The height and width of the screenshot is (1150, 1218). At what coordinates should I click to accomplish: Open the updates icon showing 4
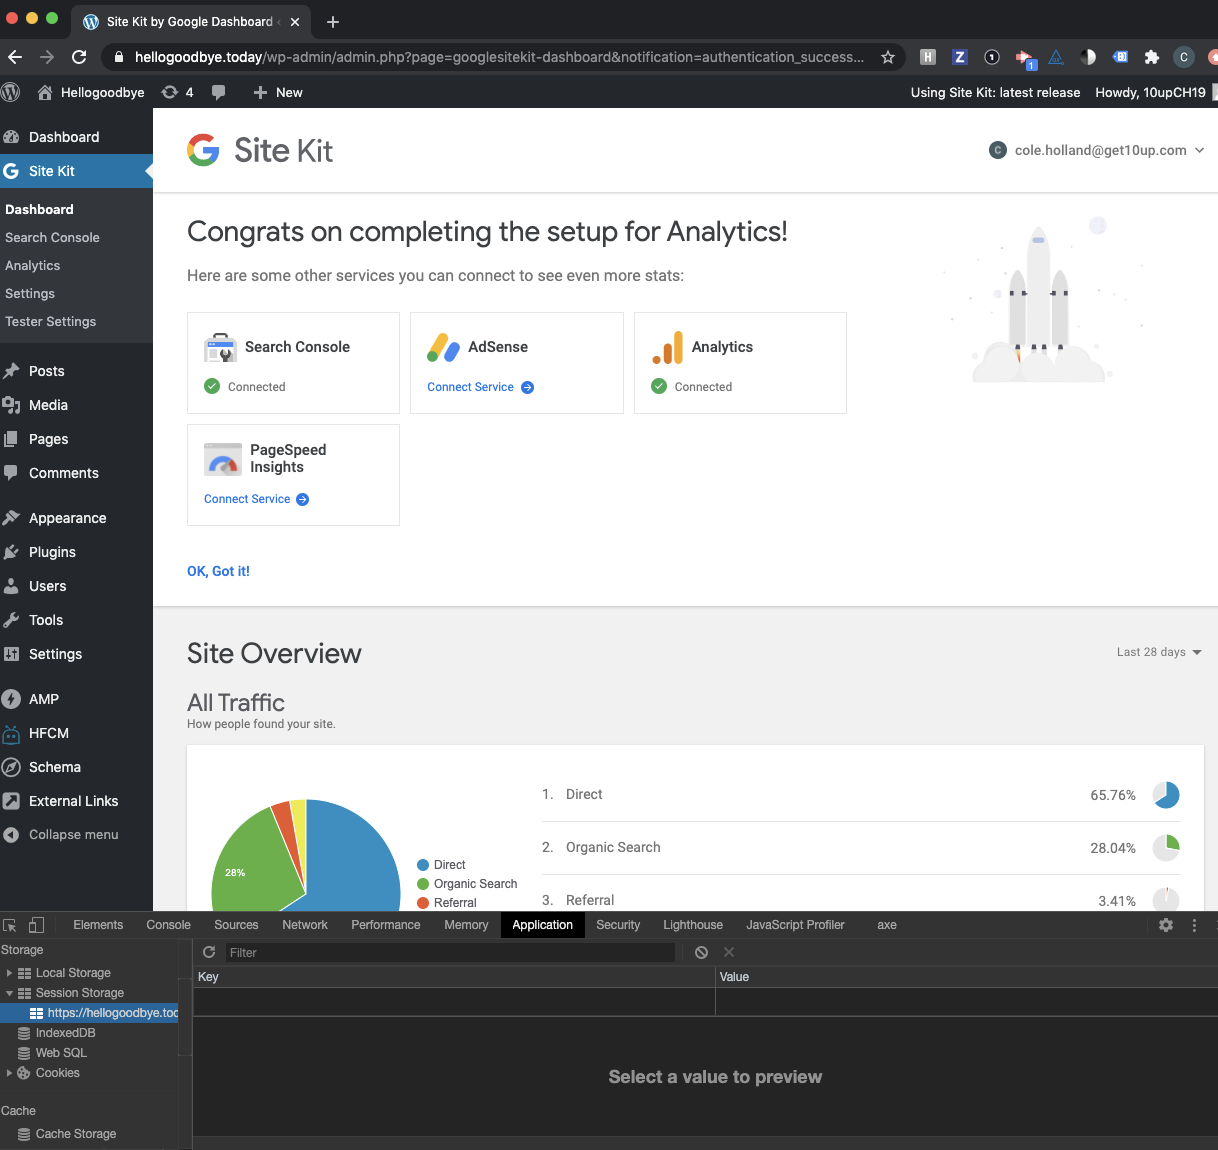pos(177,92)
